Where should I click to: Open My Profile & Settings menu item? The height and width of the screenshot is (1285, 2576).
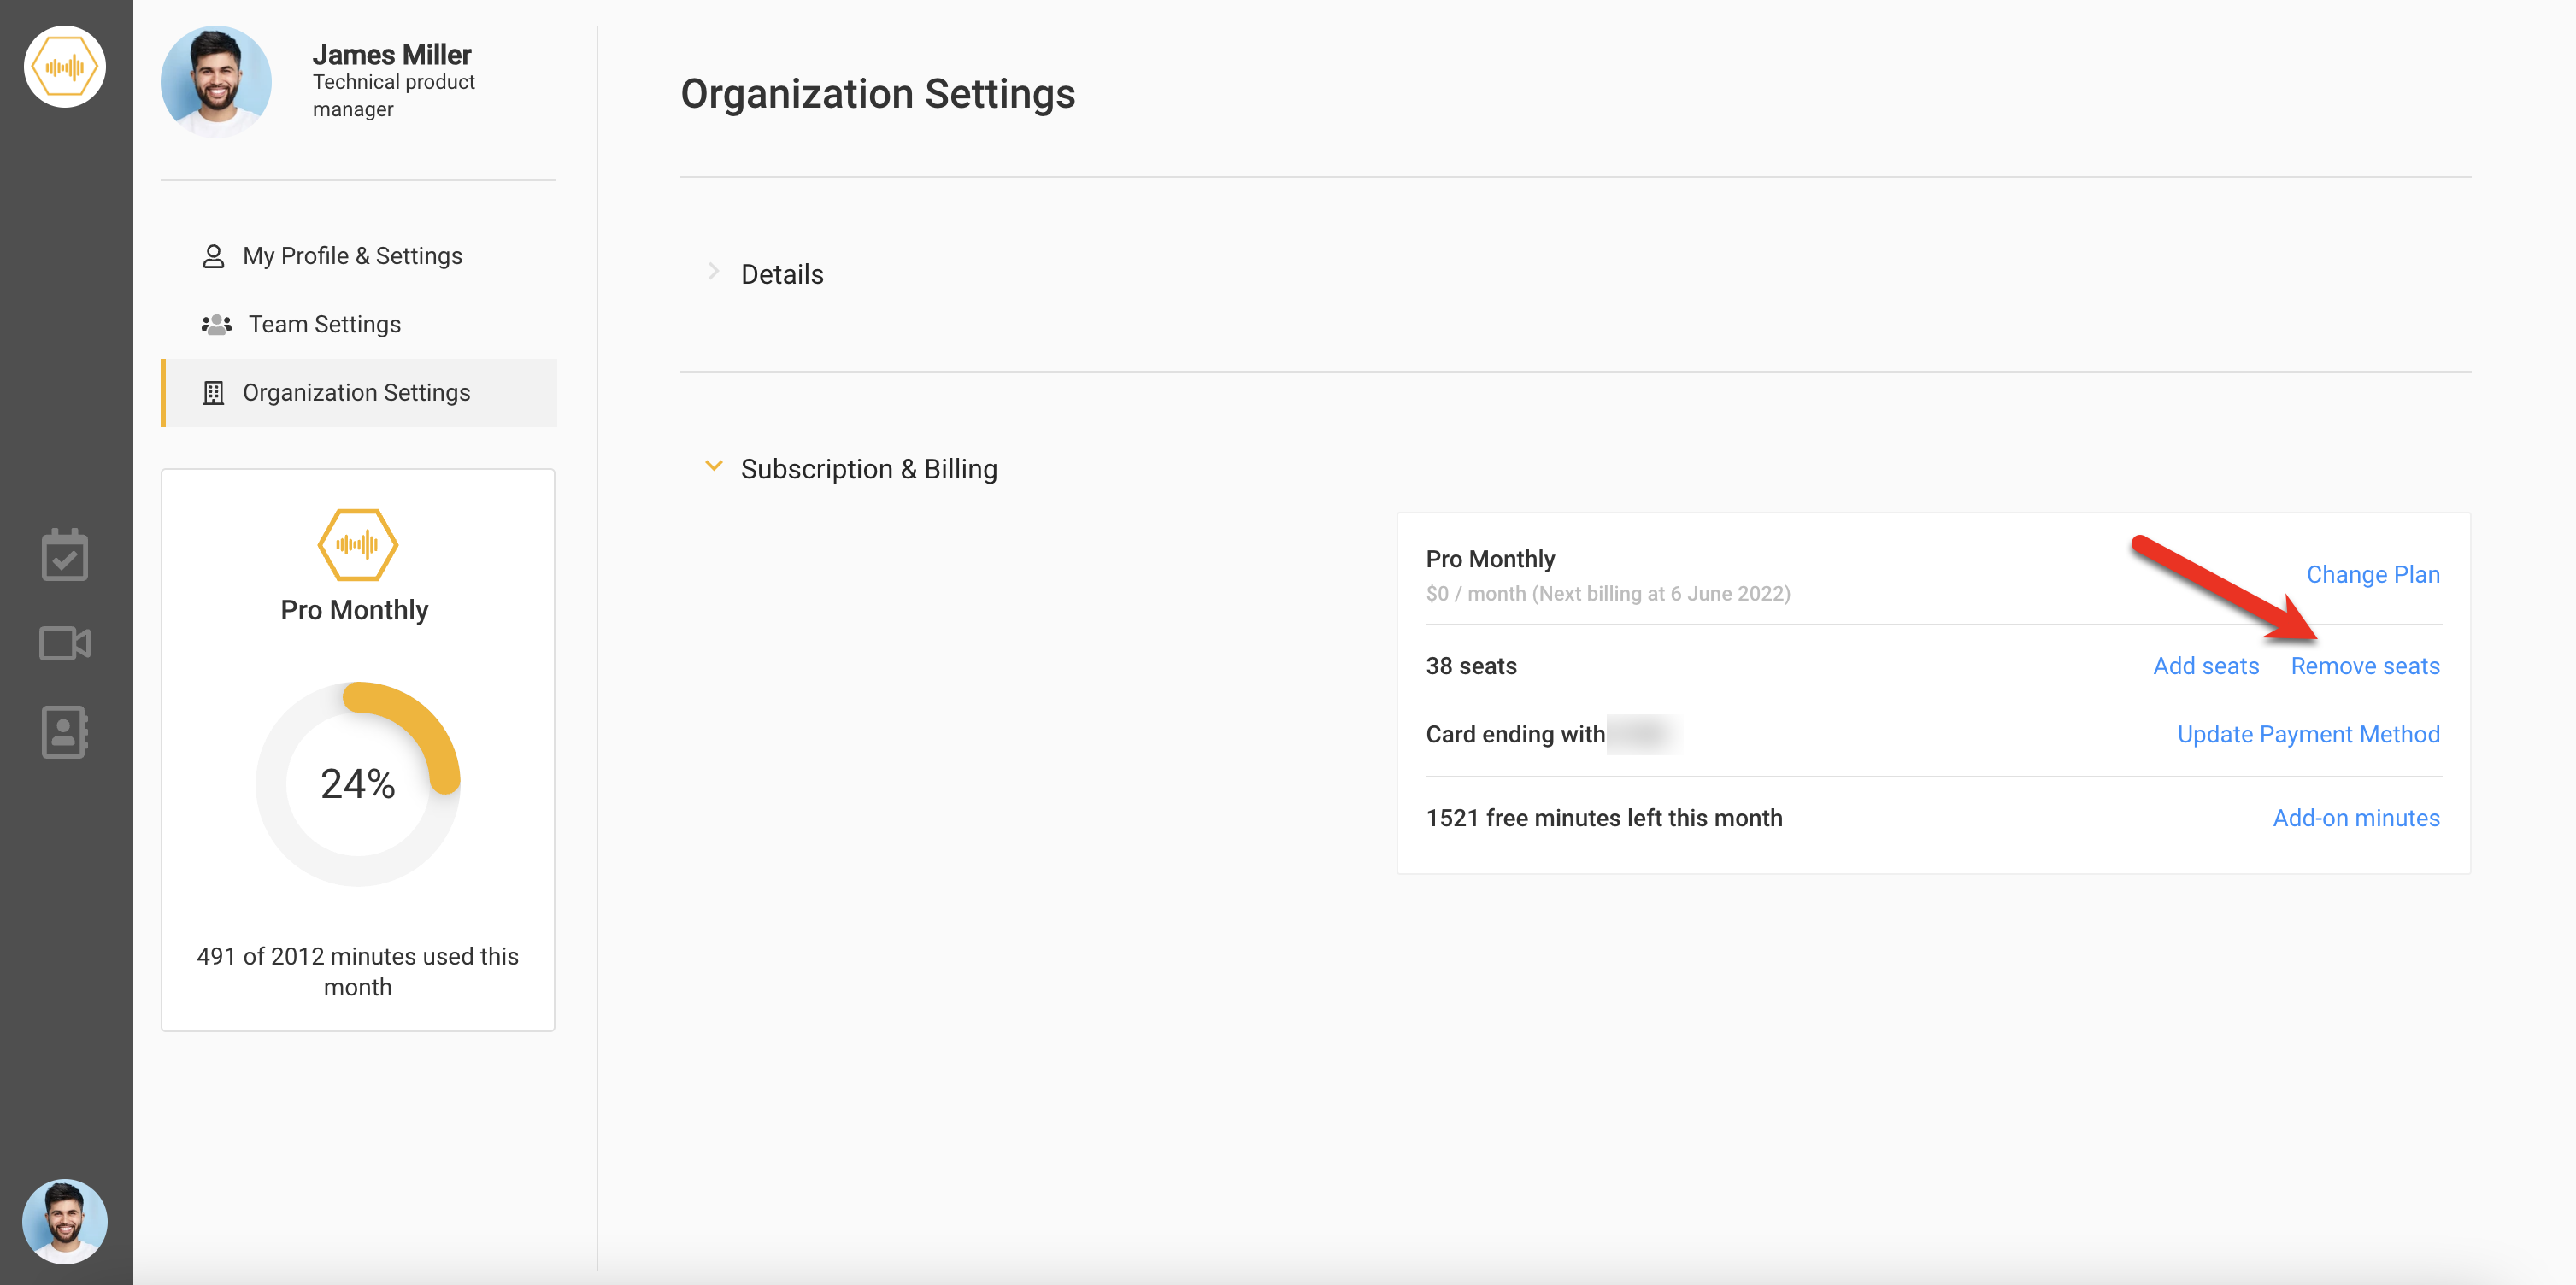coord(351,255)
